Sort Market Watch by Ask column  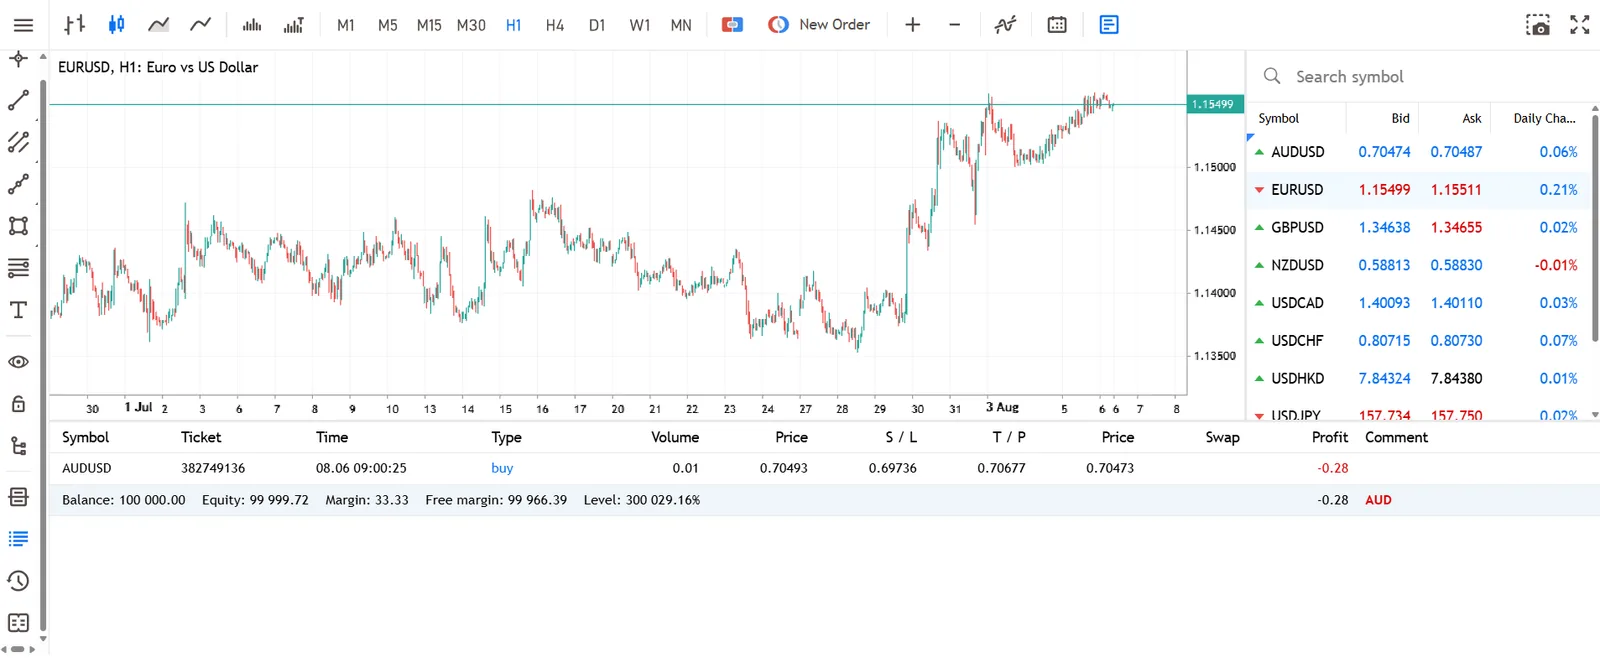pyautogui.click(x=1472, y=118)
